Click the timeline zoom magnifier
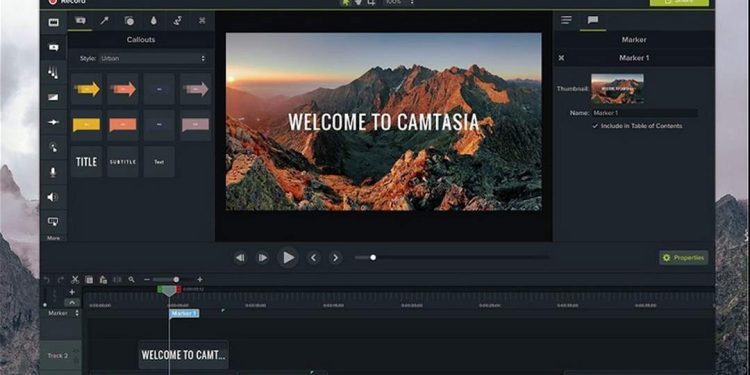Image resolution: width=750 pixels, height=375 pixels. click(x=132, y=280)
